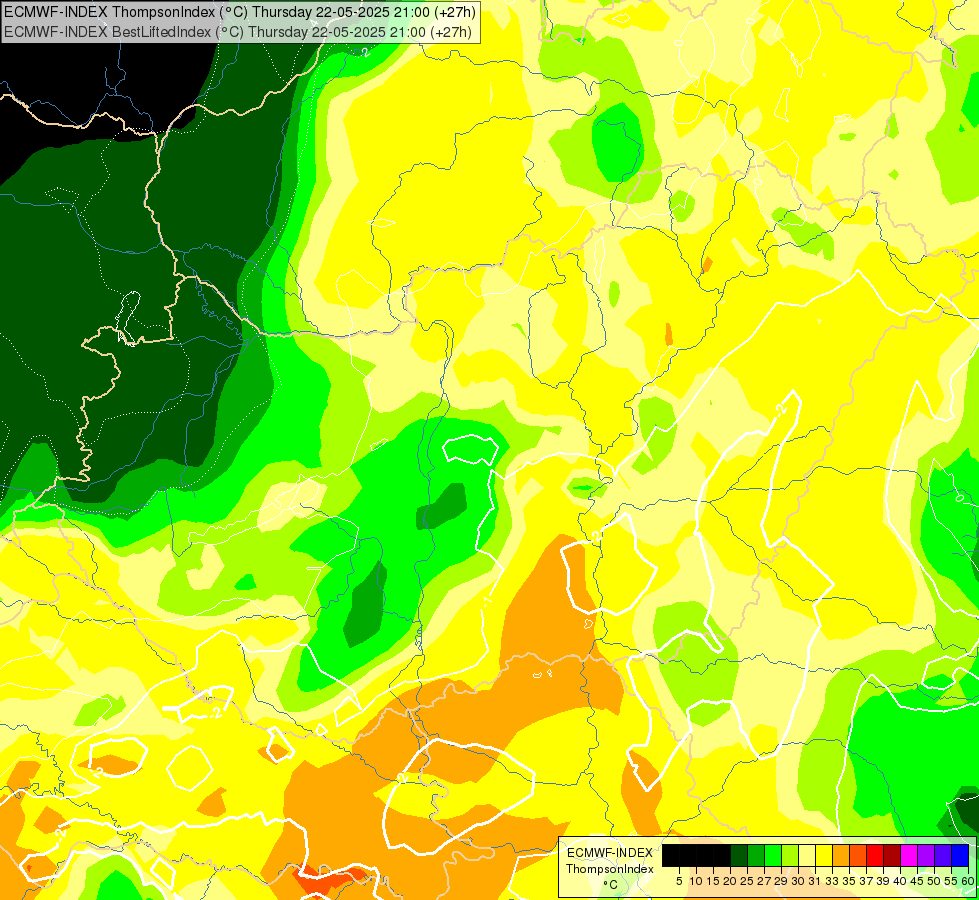979x900 pixels.
Task: Select the lime 29–30 legend swatch
Action: click(790, 856)
